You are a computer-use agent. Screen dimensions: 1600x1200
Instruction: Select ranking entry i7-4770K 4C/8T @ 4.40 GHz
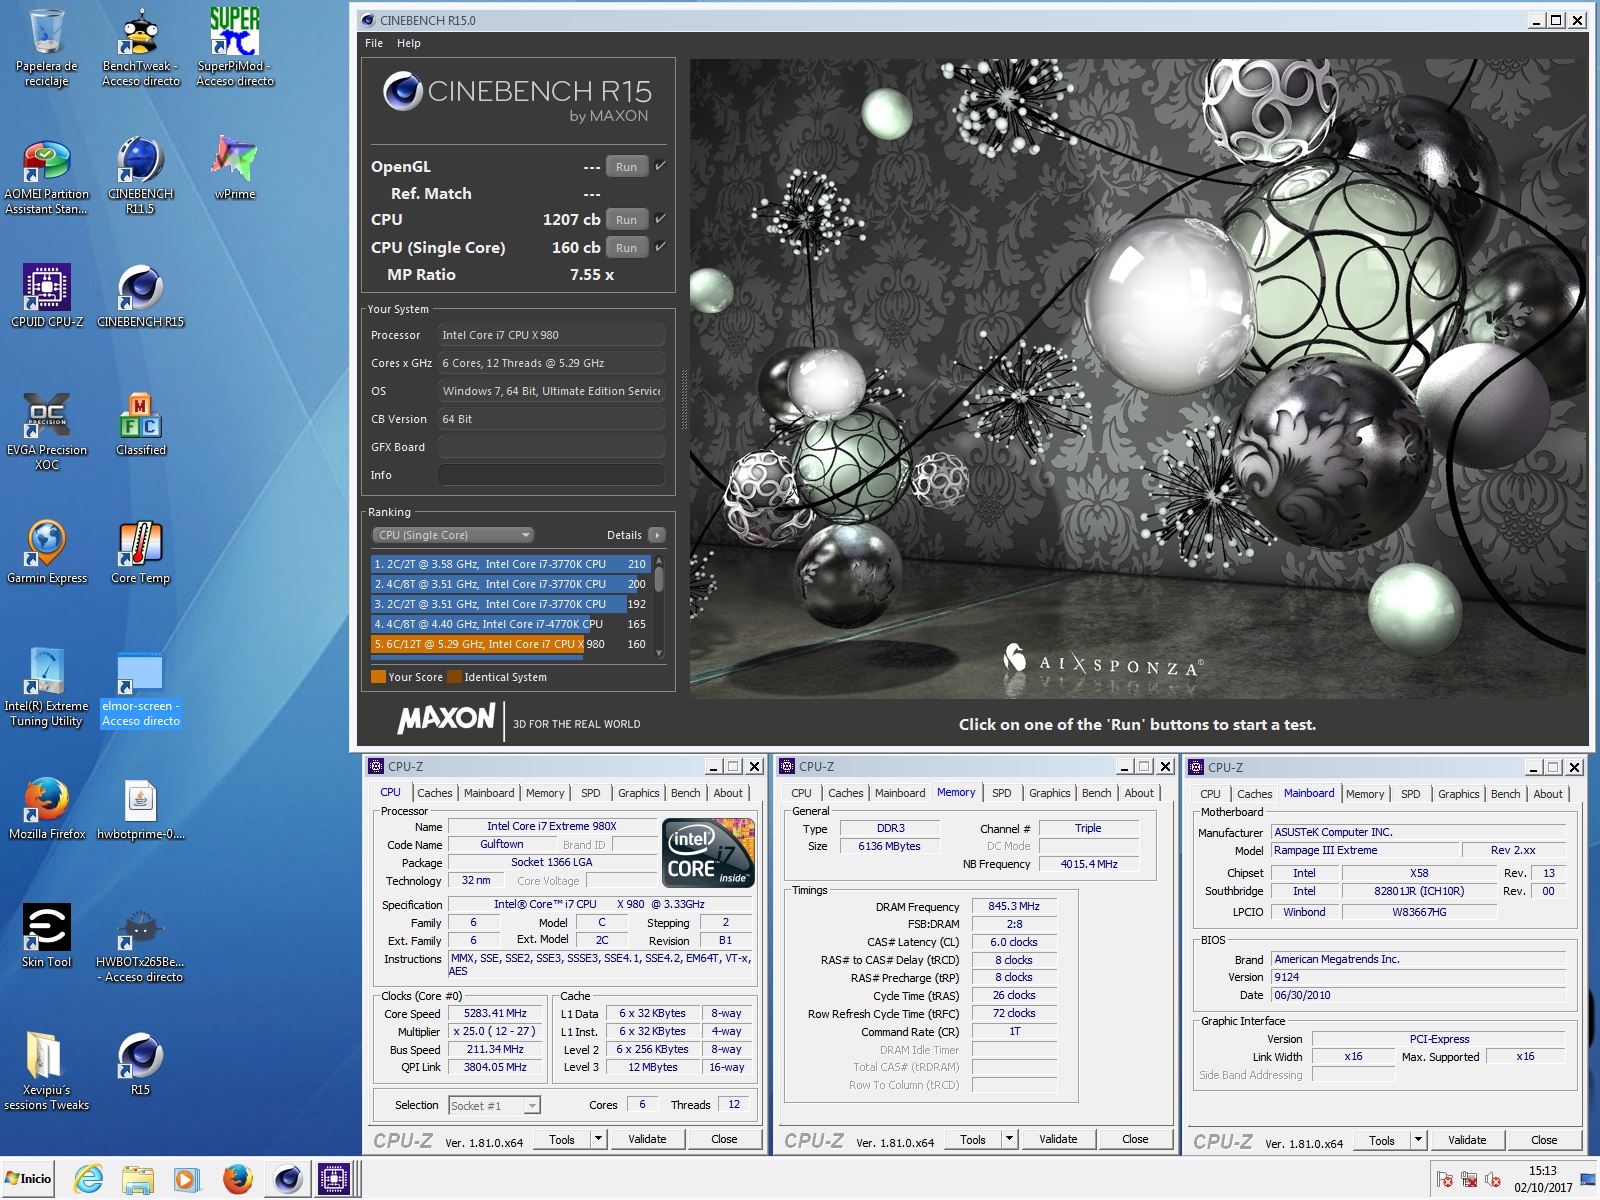510,624
